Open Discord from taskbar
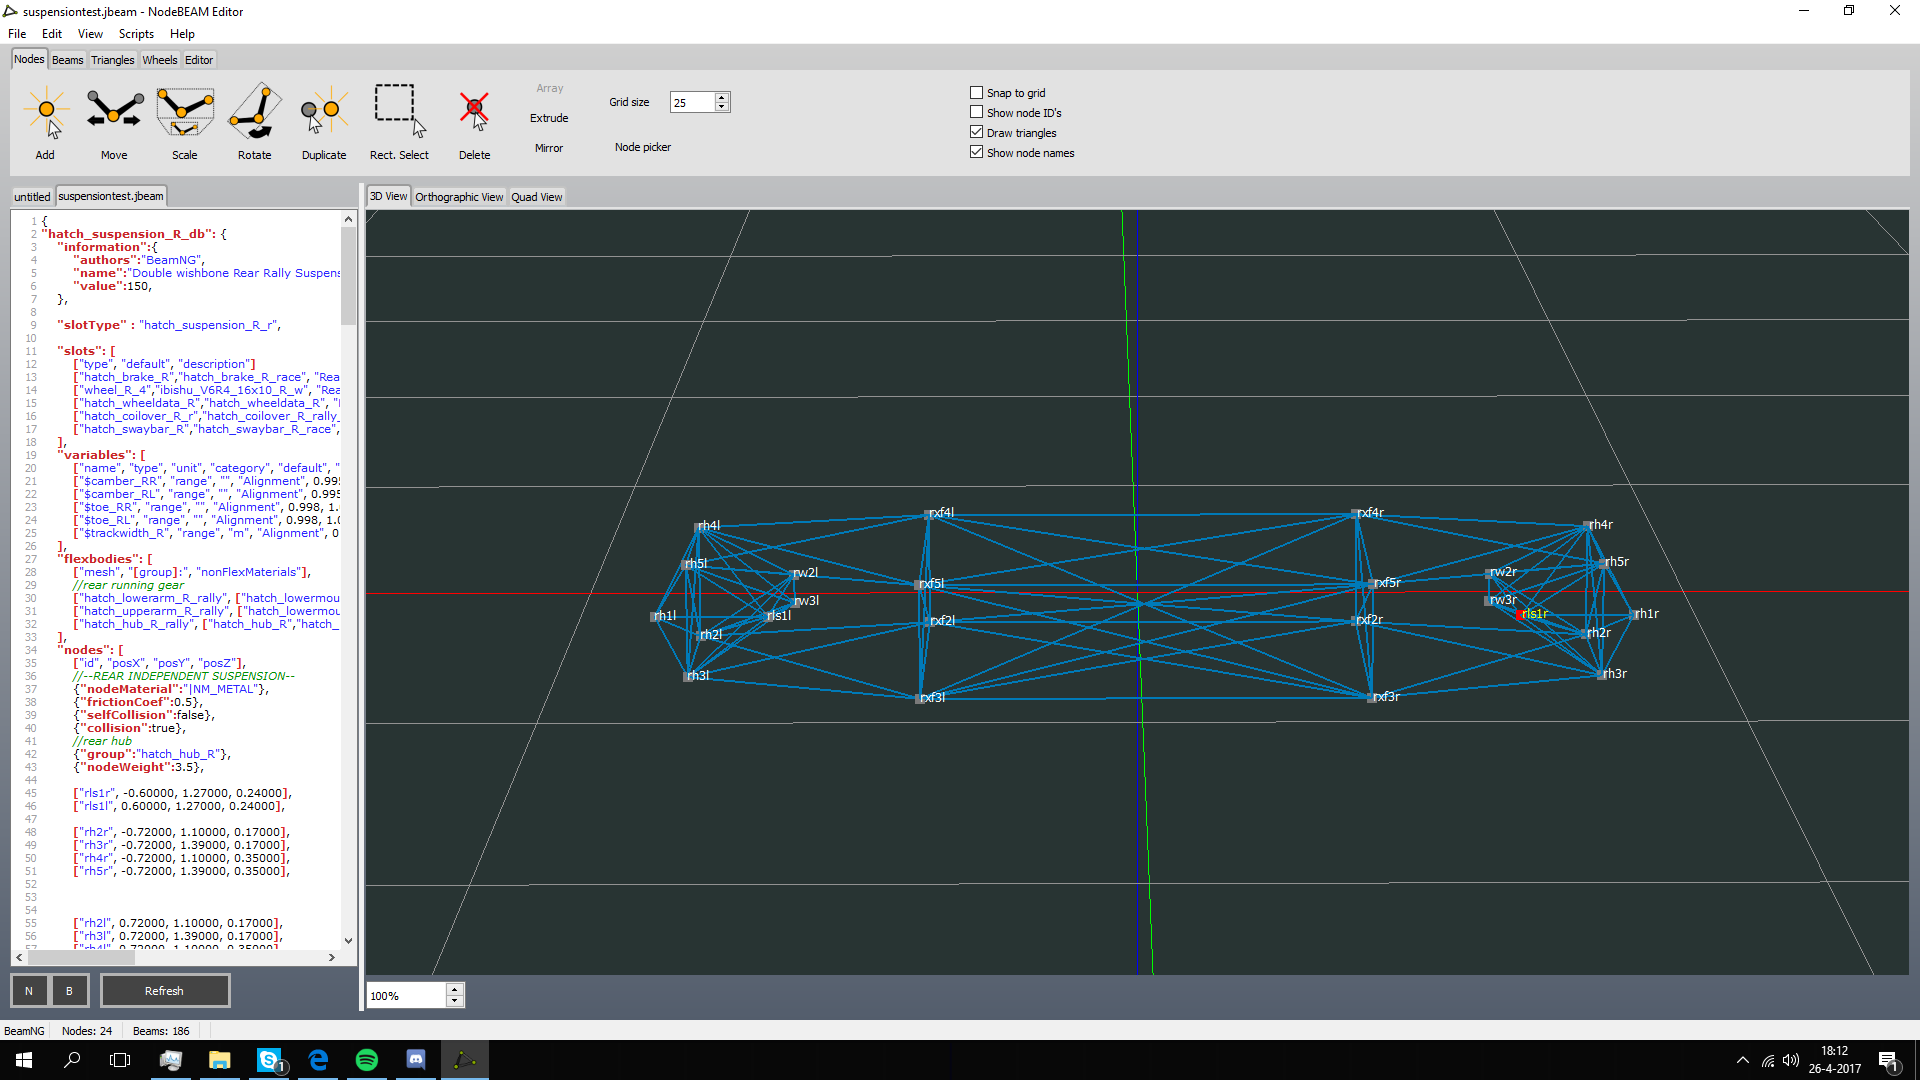The image size is (1920, 1080). coord(416,1060)
